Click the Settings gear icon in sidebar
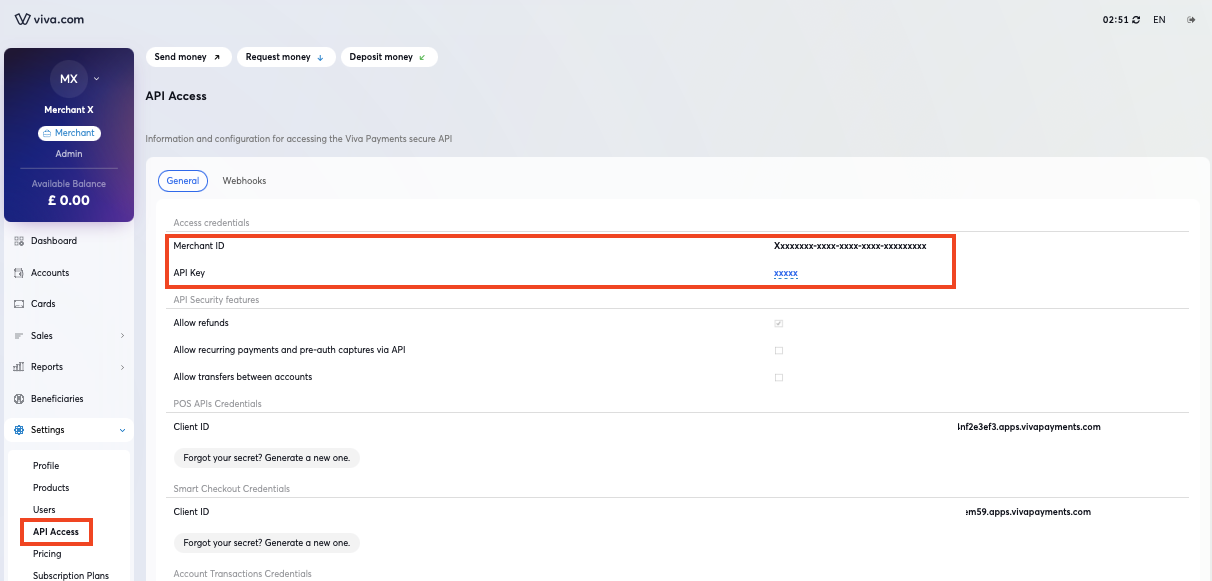This screenshot has width=1212, height=581. coord(18,429)
